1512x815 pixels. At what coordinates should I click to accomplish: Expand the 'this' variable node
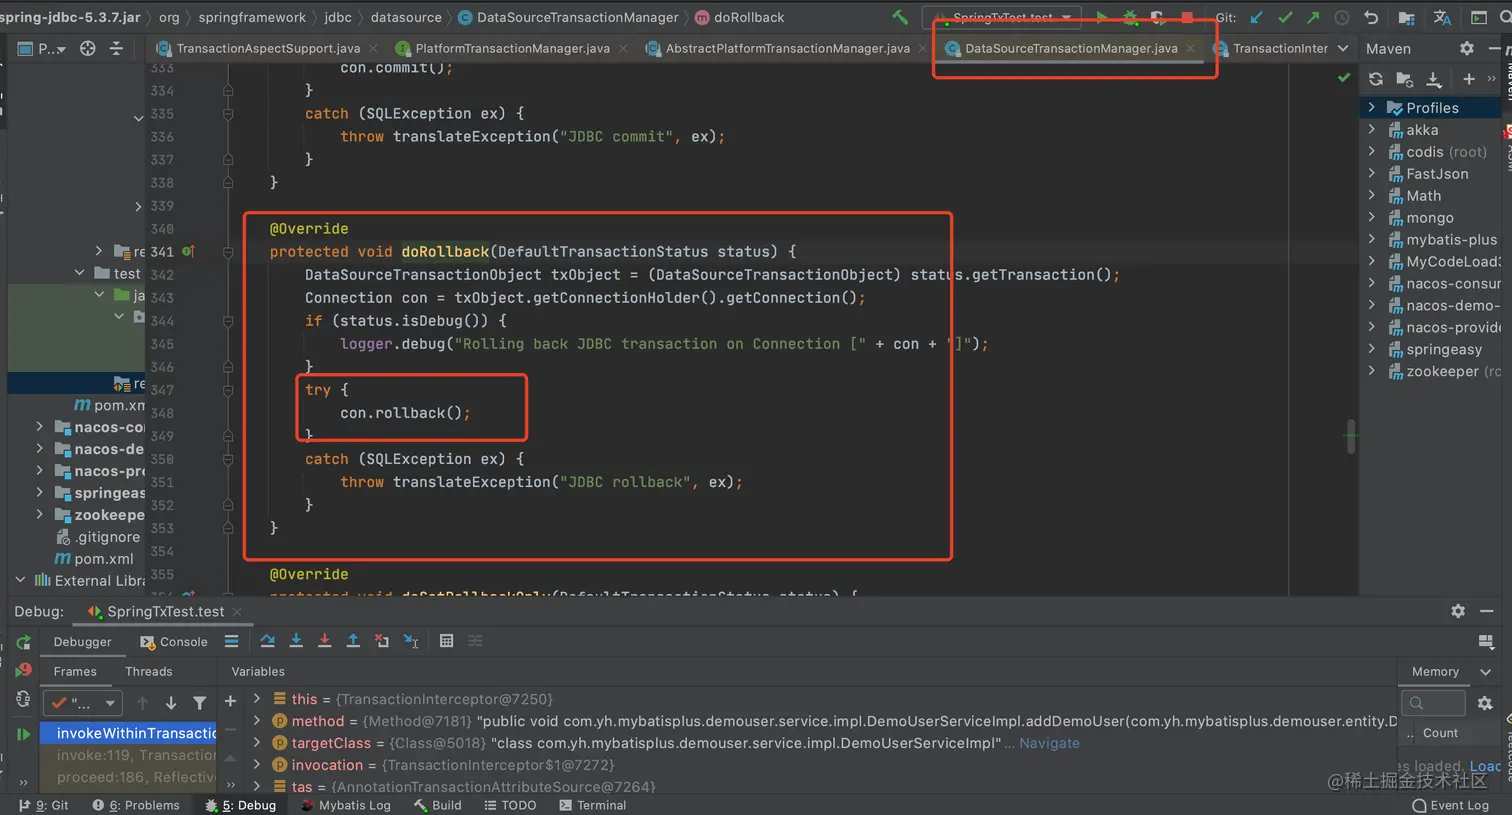tap(257, 698)
